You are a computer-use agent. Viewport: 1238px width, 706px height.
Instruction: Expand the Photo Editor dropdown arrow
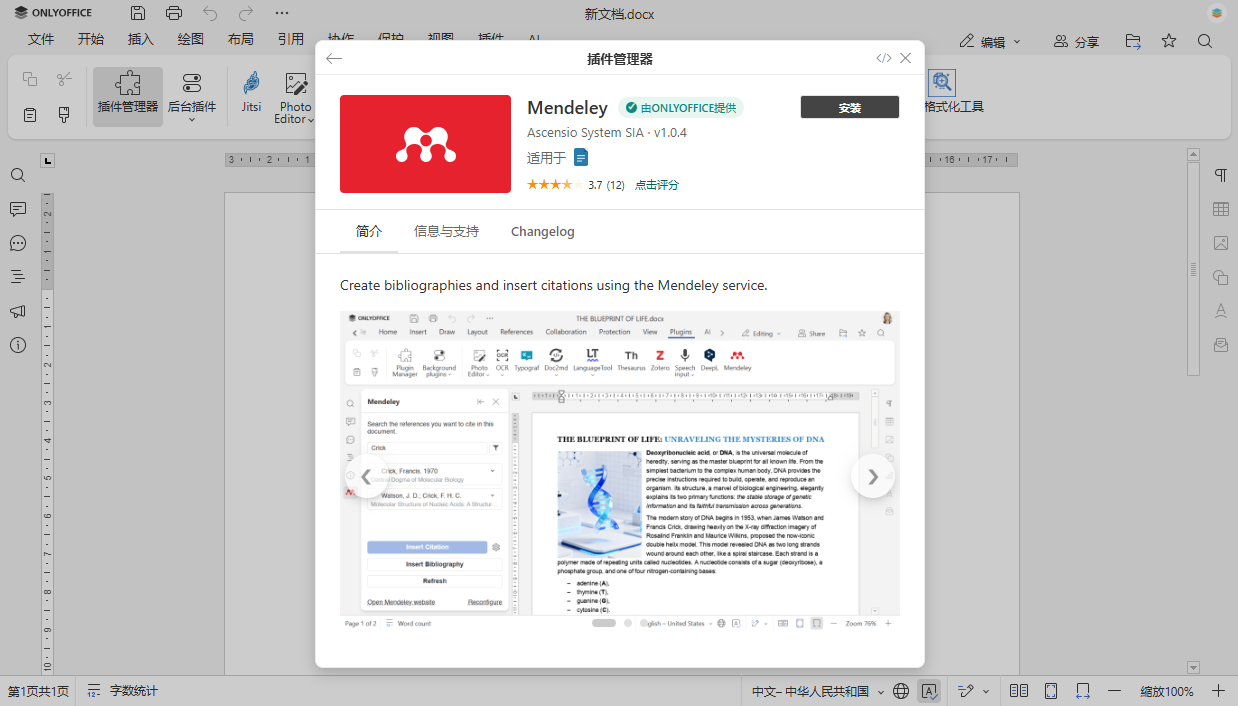[x=310, y=120]
